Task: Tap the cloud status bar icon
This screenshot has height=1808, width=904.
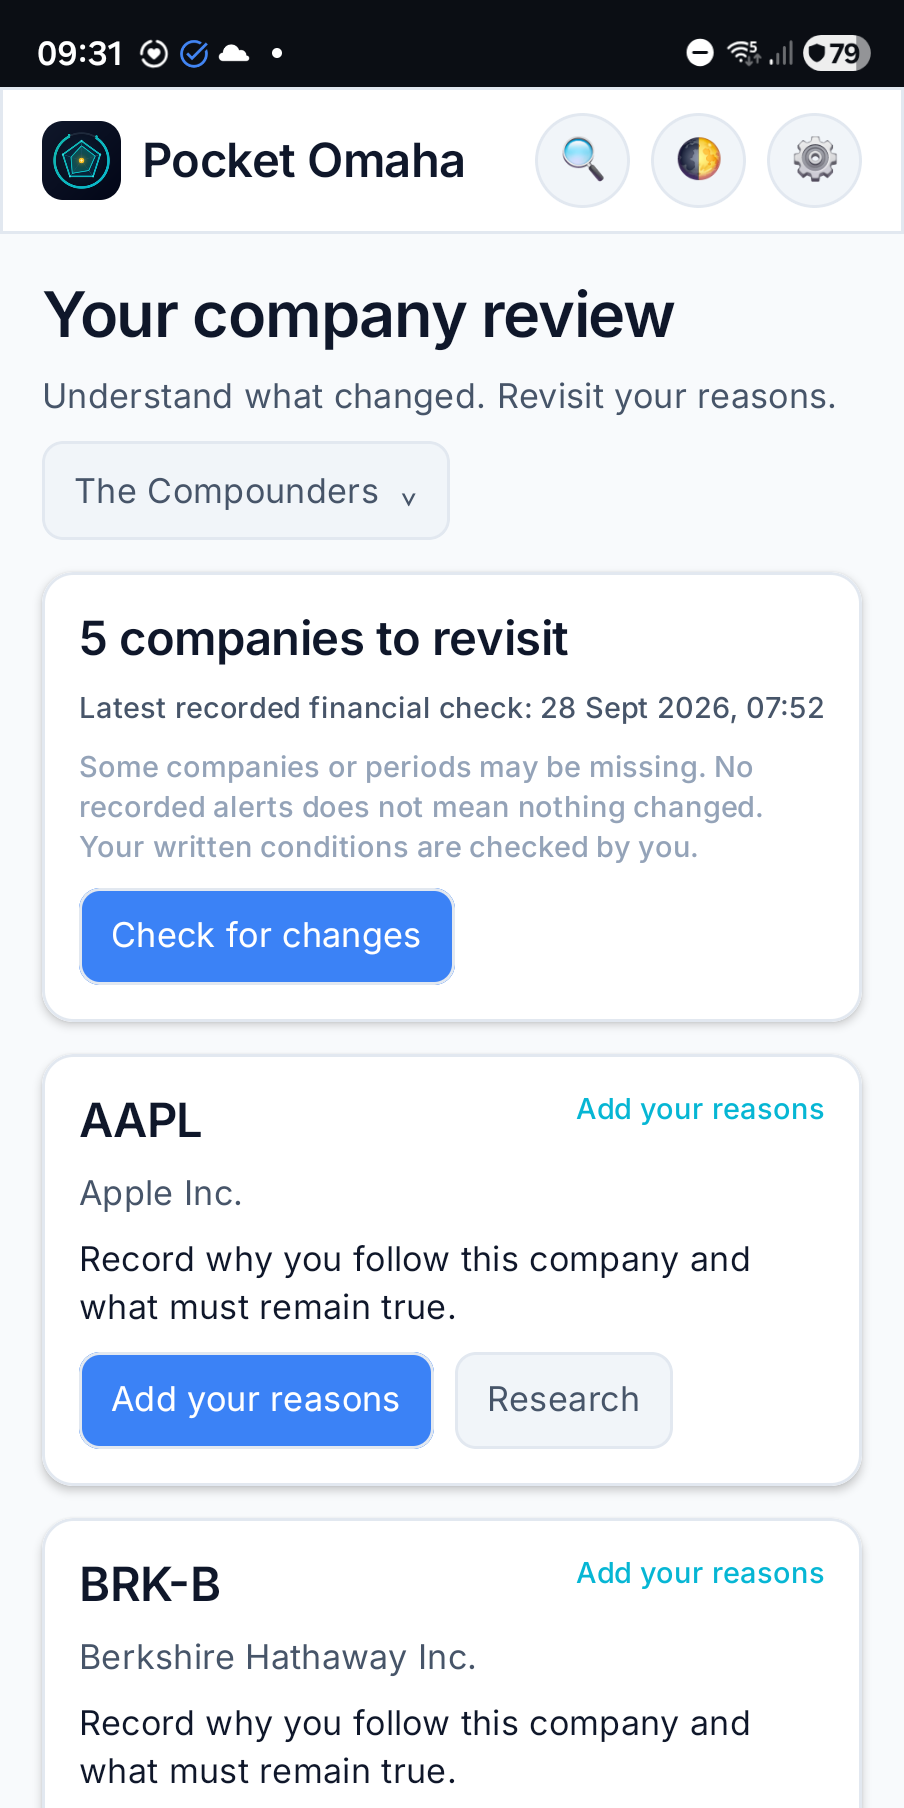Action: 234,53
